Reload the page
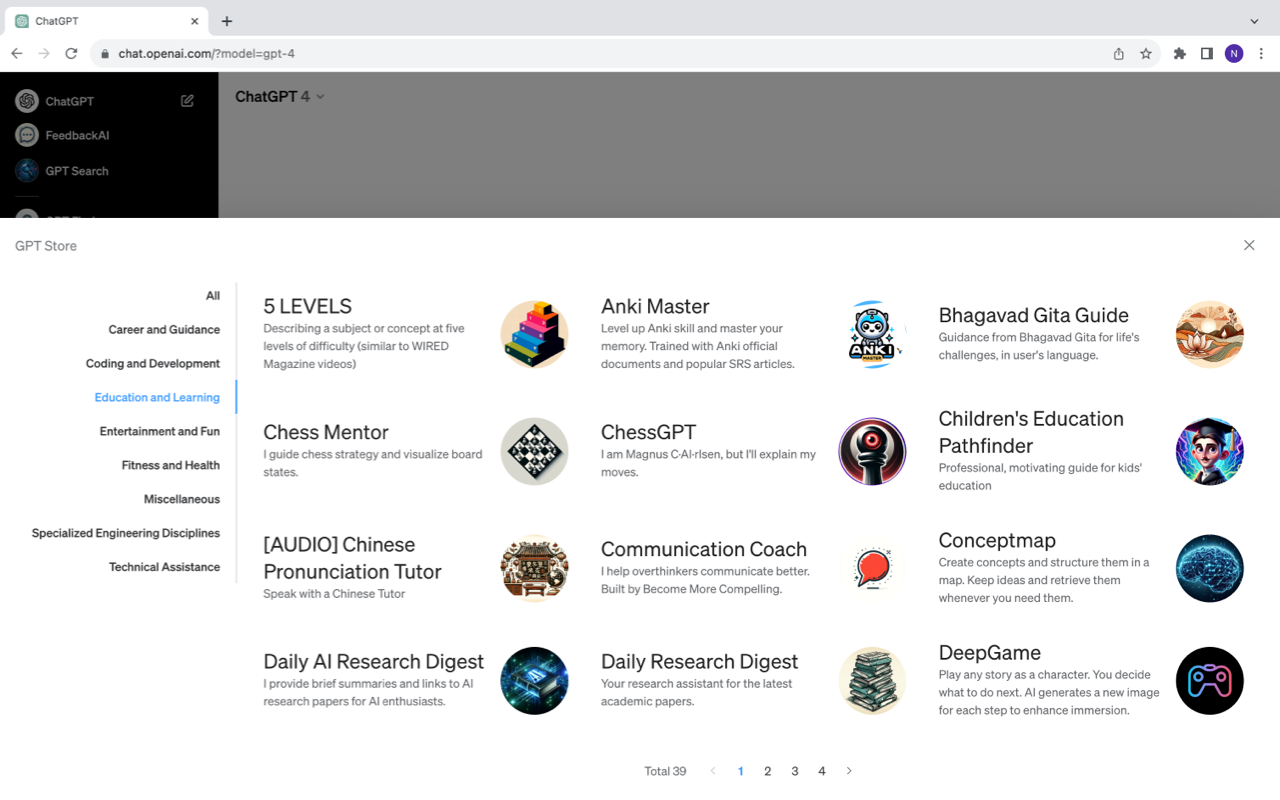Image resolution: width=1280 pixels, height=800 pixels. pyautogui.click(x=71, y=54)
